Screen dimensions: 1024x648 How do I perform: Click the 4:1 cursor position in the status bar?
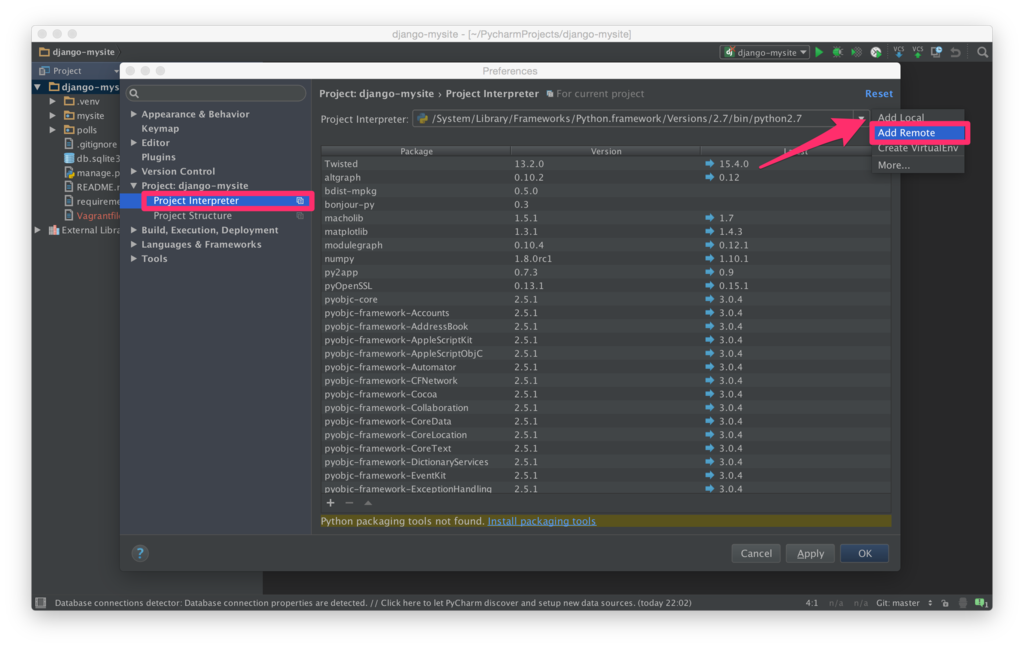[x=812, y=603]
